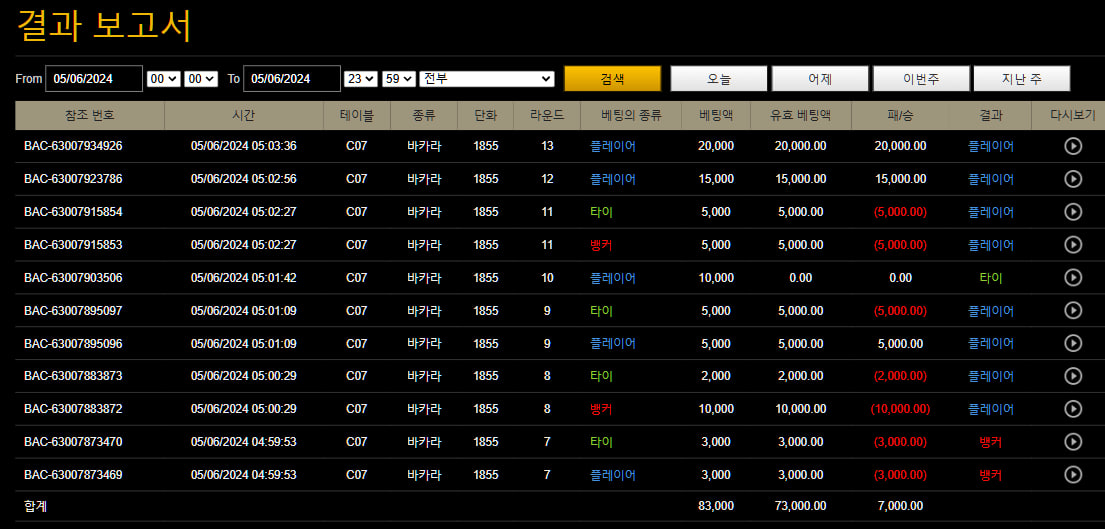Open replay for BAC-63007895097 row
This screenshot has width=1105, height=529.
tap(1073, 310)
